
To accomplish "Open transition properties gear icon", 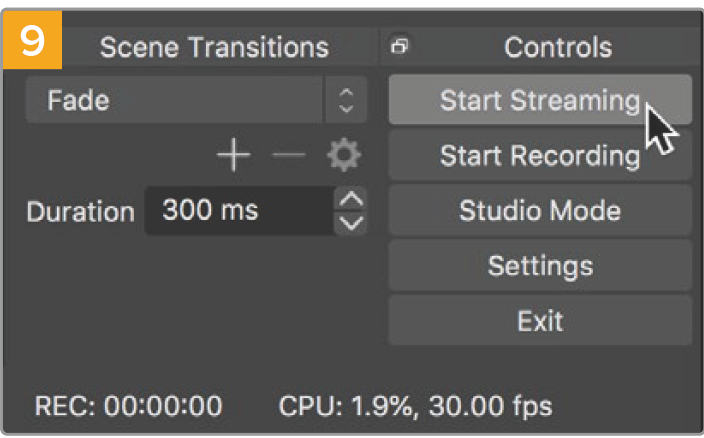I will (x=344, y=156).
